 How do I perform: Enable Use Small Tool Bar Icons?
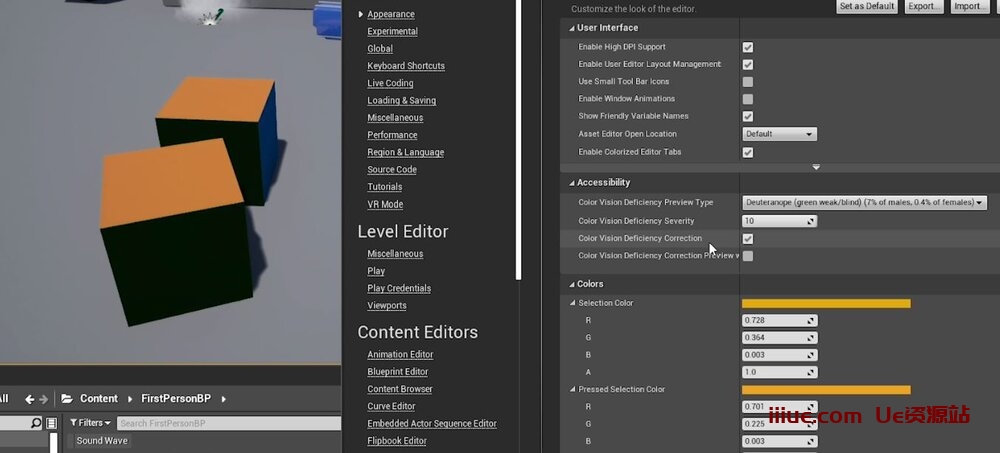(748, 82)
